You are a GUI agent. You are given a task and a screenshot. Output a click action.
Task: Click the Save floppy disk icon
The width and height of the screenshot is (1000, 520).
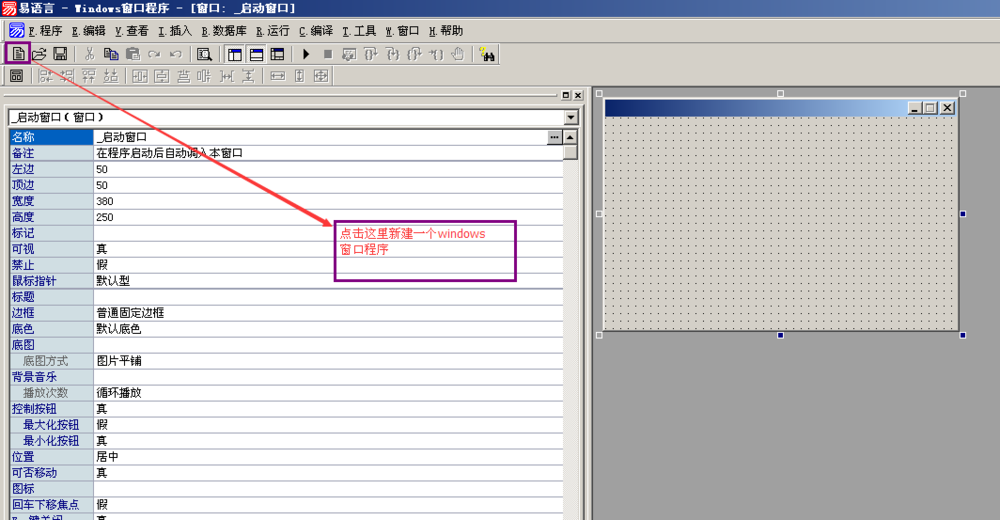[60, 54]
